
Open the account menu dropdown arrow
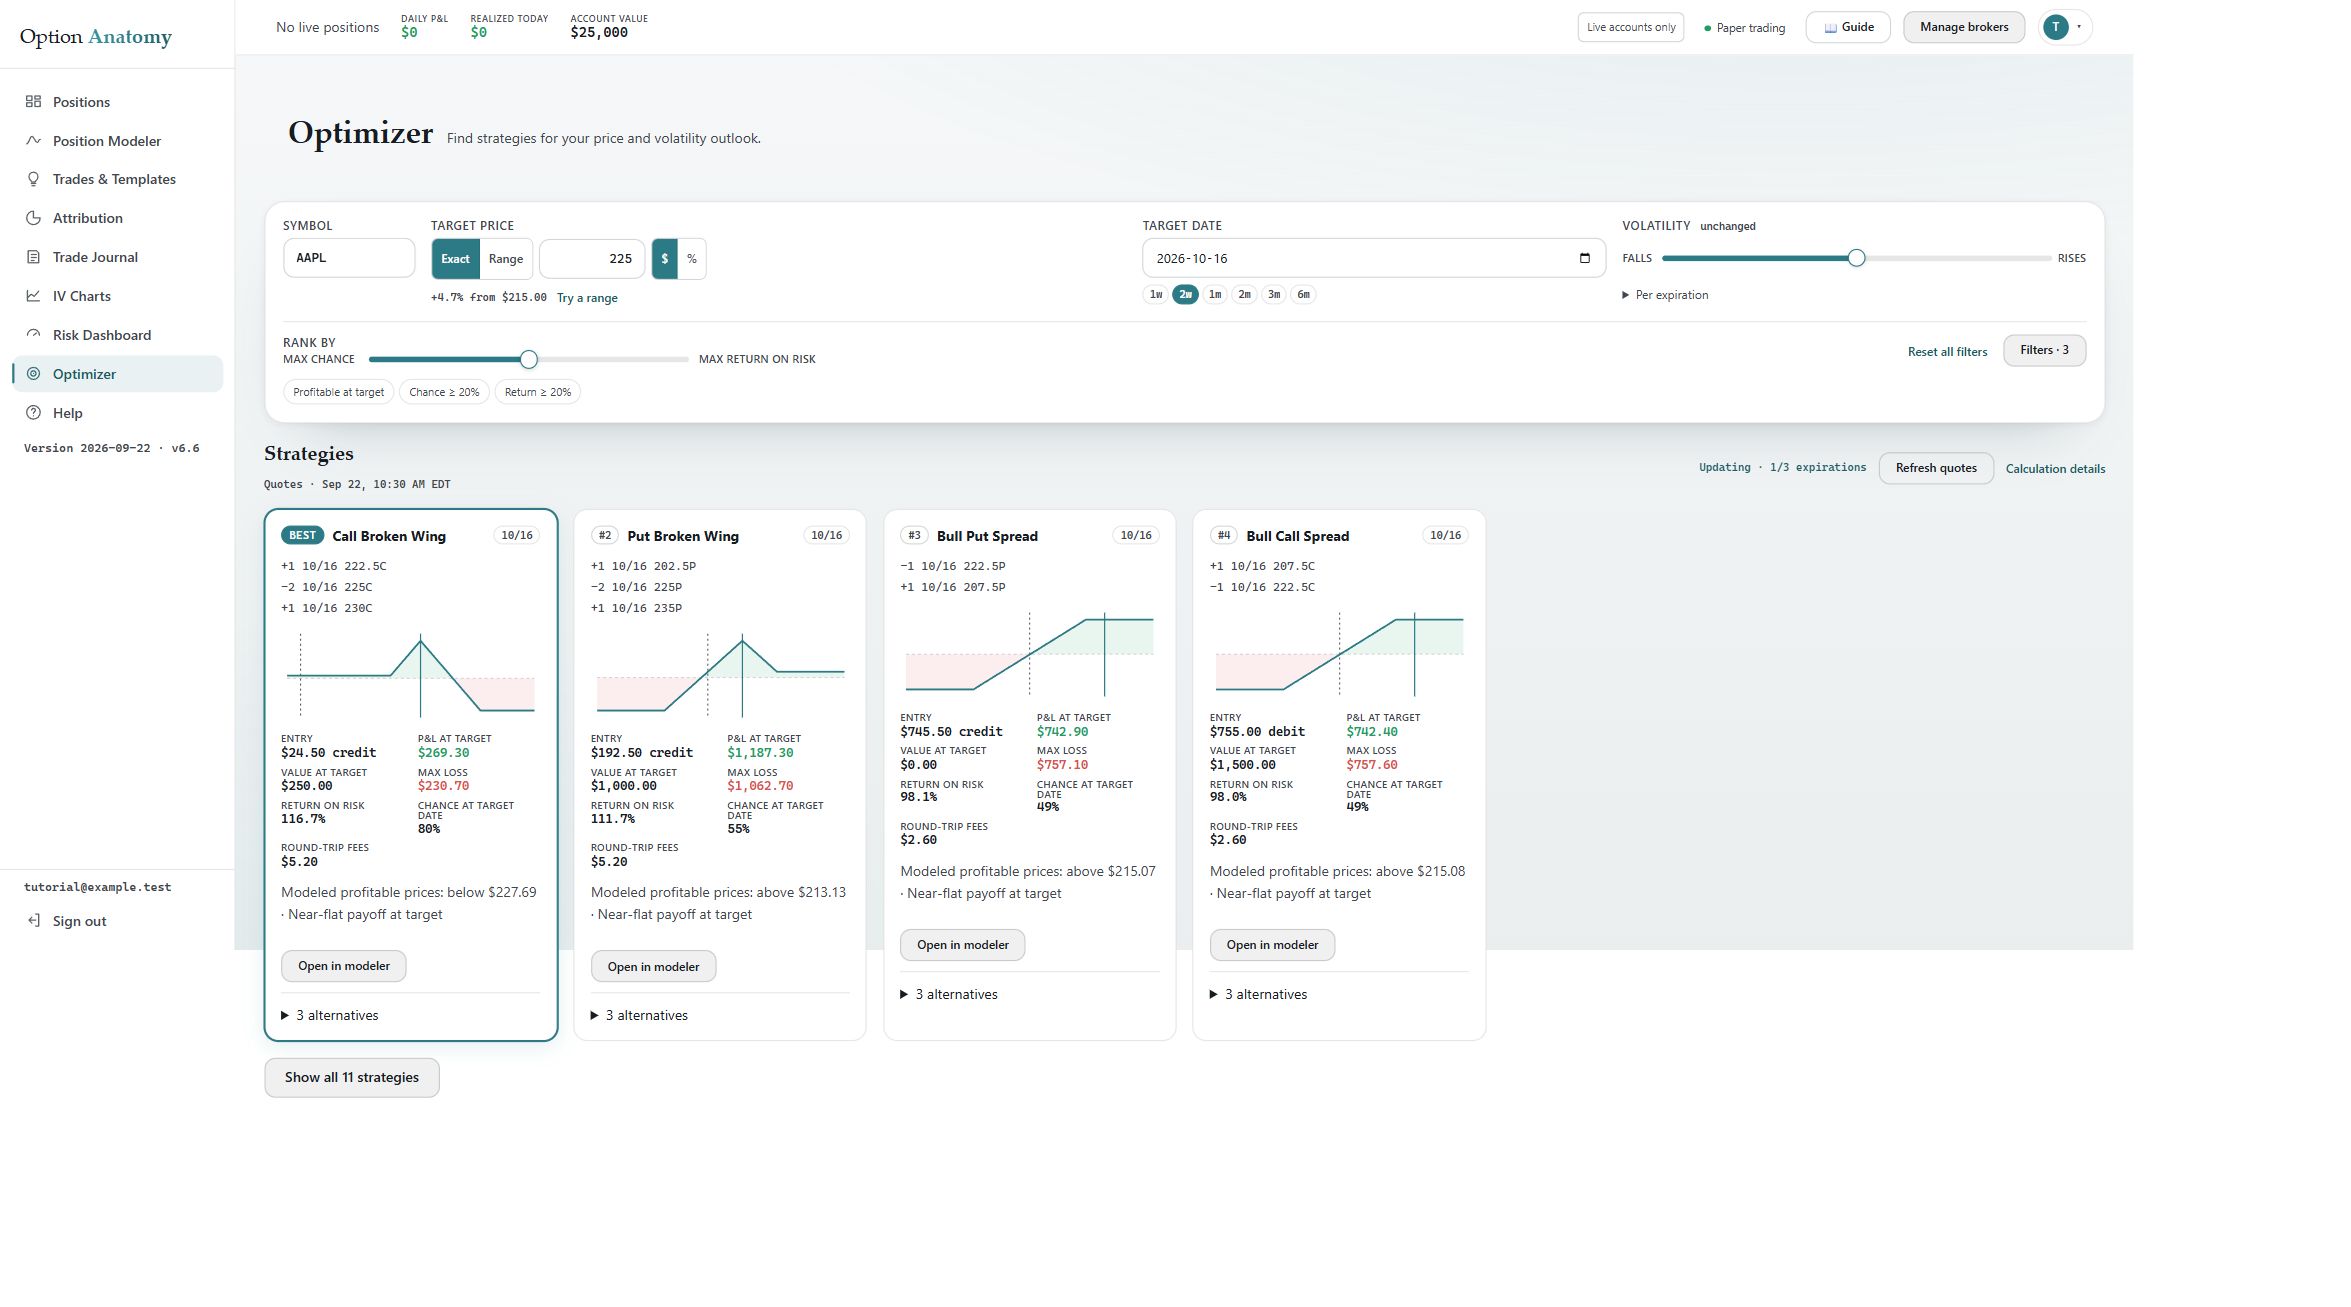click(2079, 27)
